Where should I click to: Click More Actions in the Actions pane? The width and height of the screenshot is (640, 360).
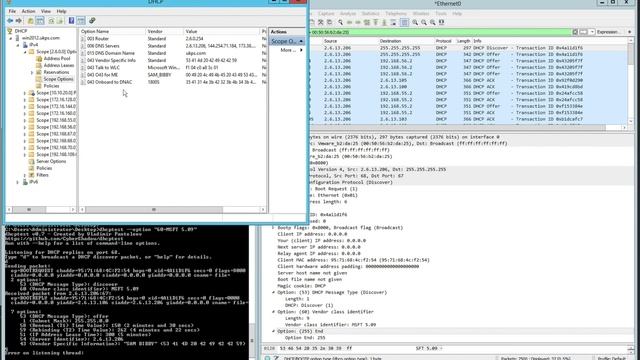[288, 50]
